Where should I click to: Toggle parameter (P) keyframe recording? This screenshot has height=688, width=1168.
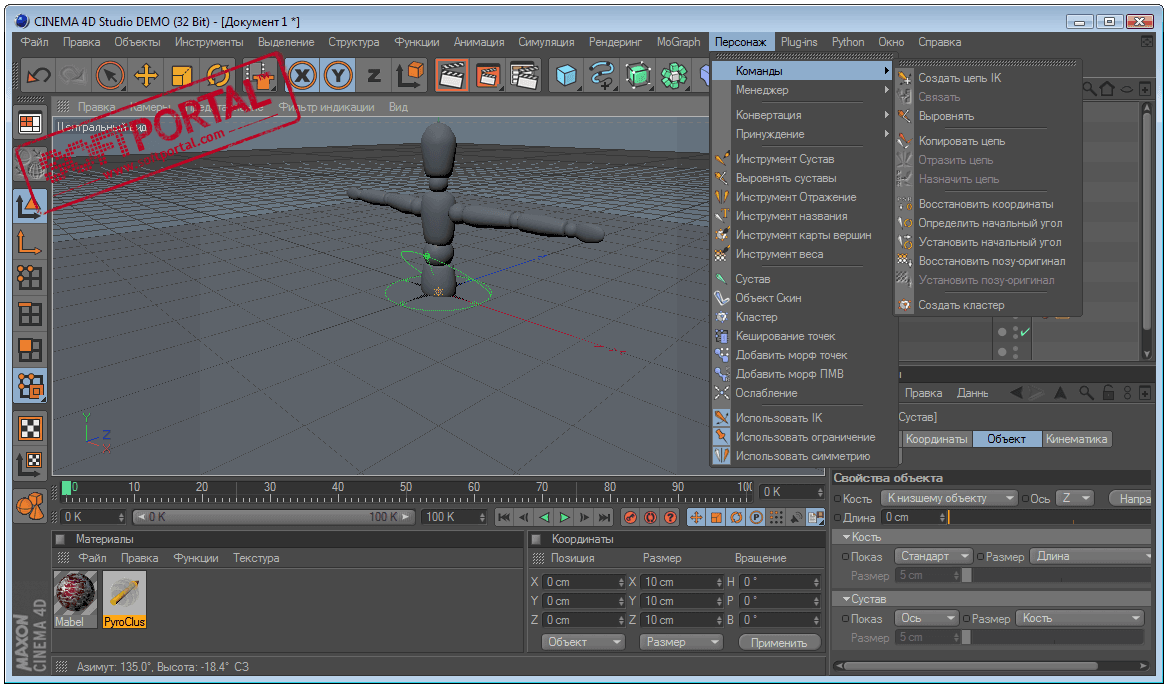tap(756, 517)
